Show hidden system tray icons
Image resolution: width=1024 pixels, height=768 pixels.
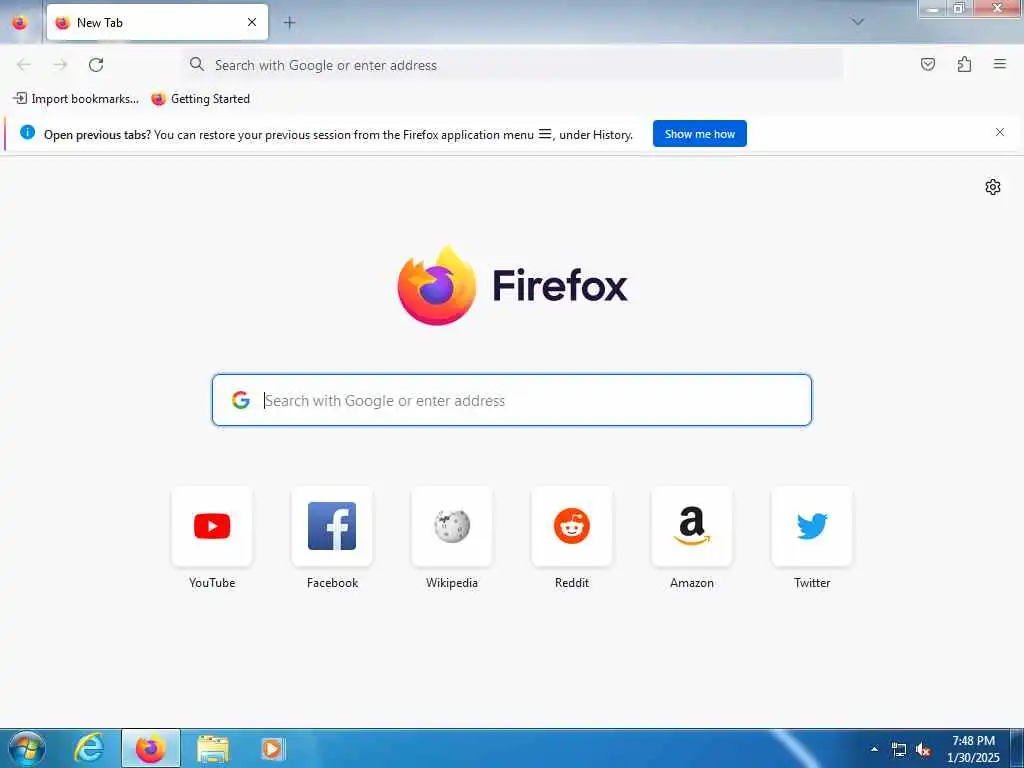874,749
